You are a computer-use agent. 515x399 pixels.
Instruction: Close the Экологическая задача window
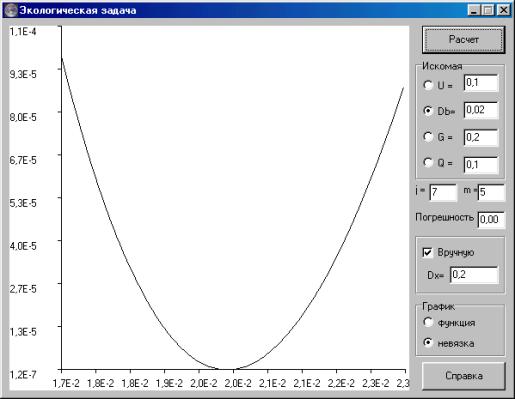coord(503,10)
